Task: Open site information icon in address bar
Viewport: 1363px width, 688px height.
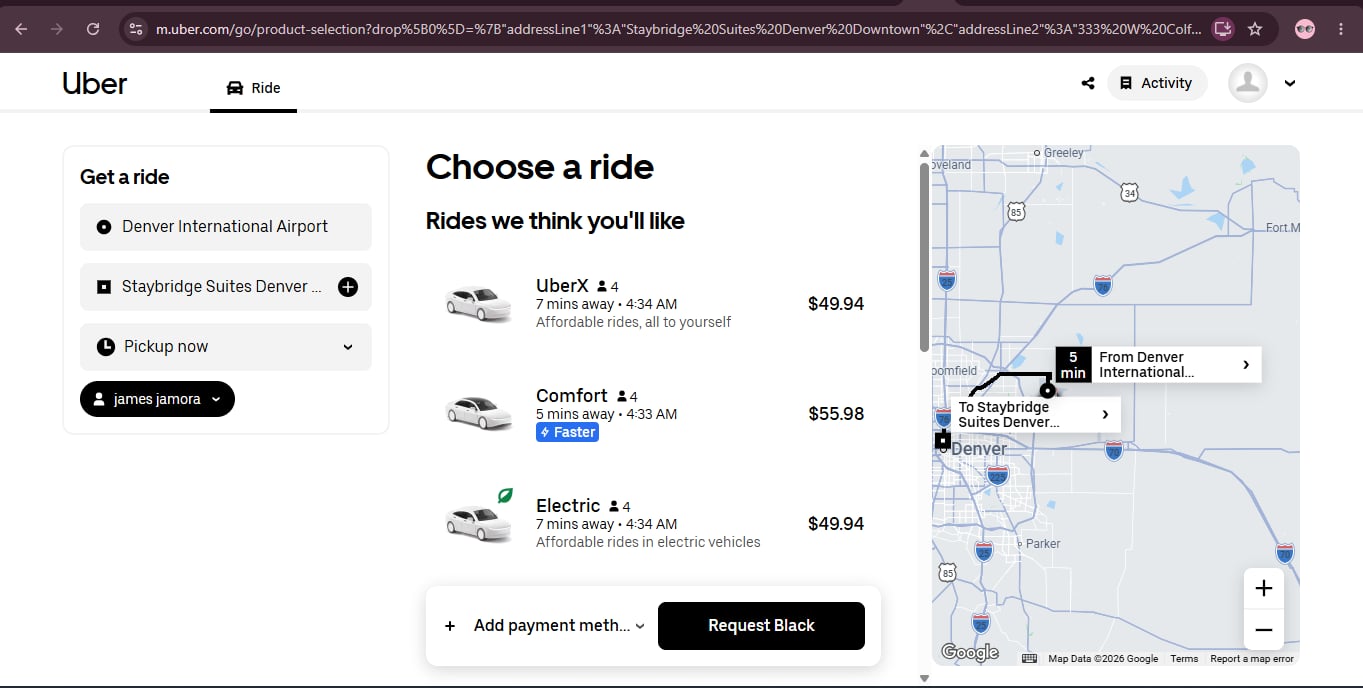Action: point(137,29)
